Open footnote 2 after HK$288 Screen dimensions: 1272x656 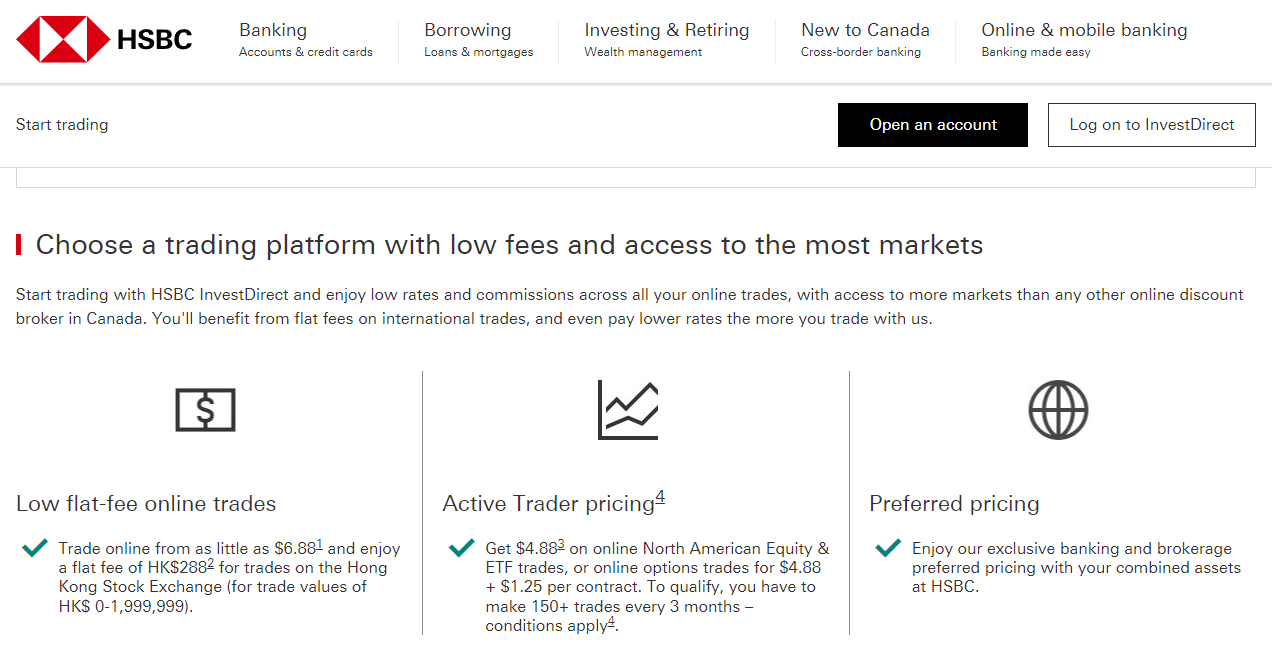pos(211,563)
